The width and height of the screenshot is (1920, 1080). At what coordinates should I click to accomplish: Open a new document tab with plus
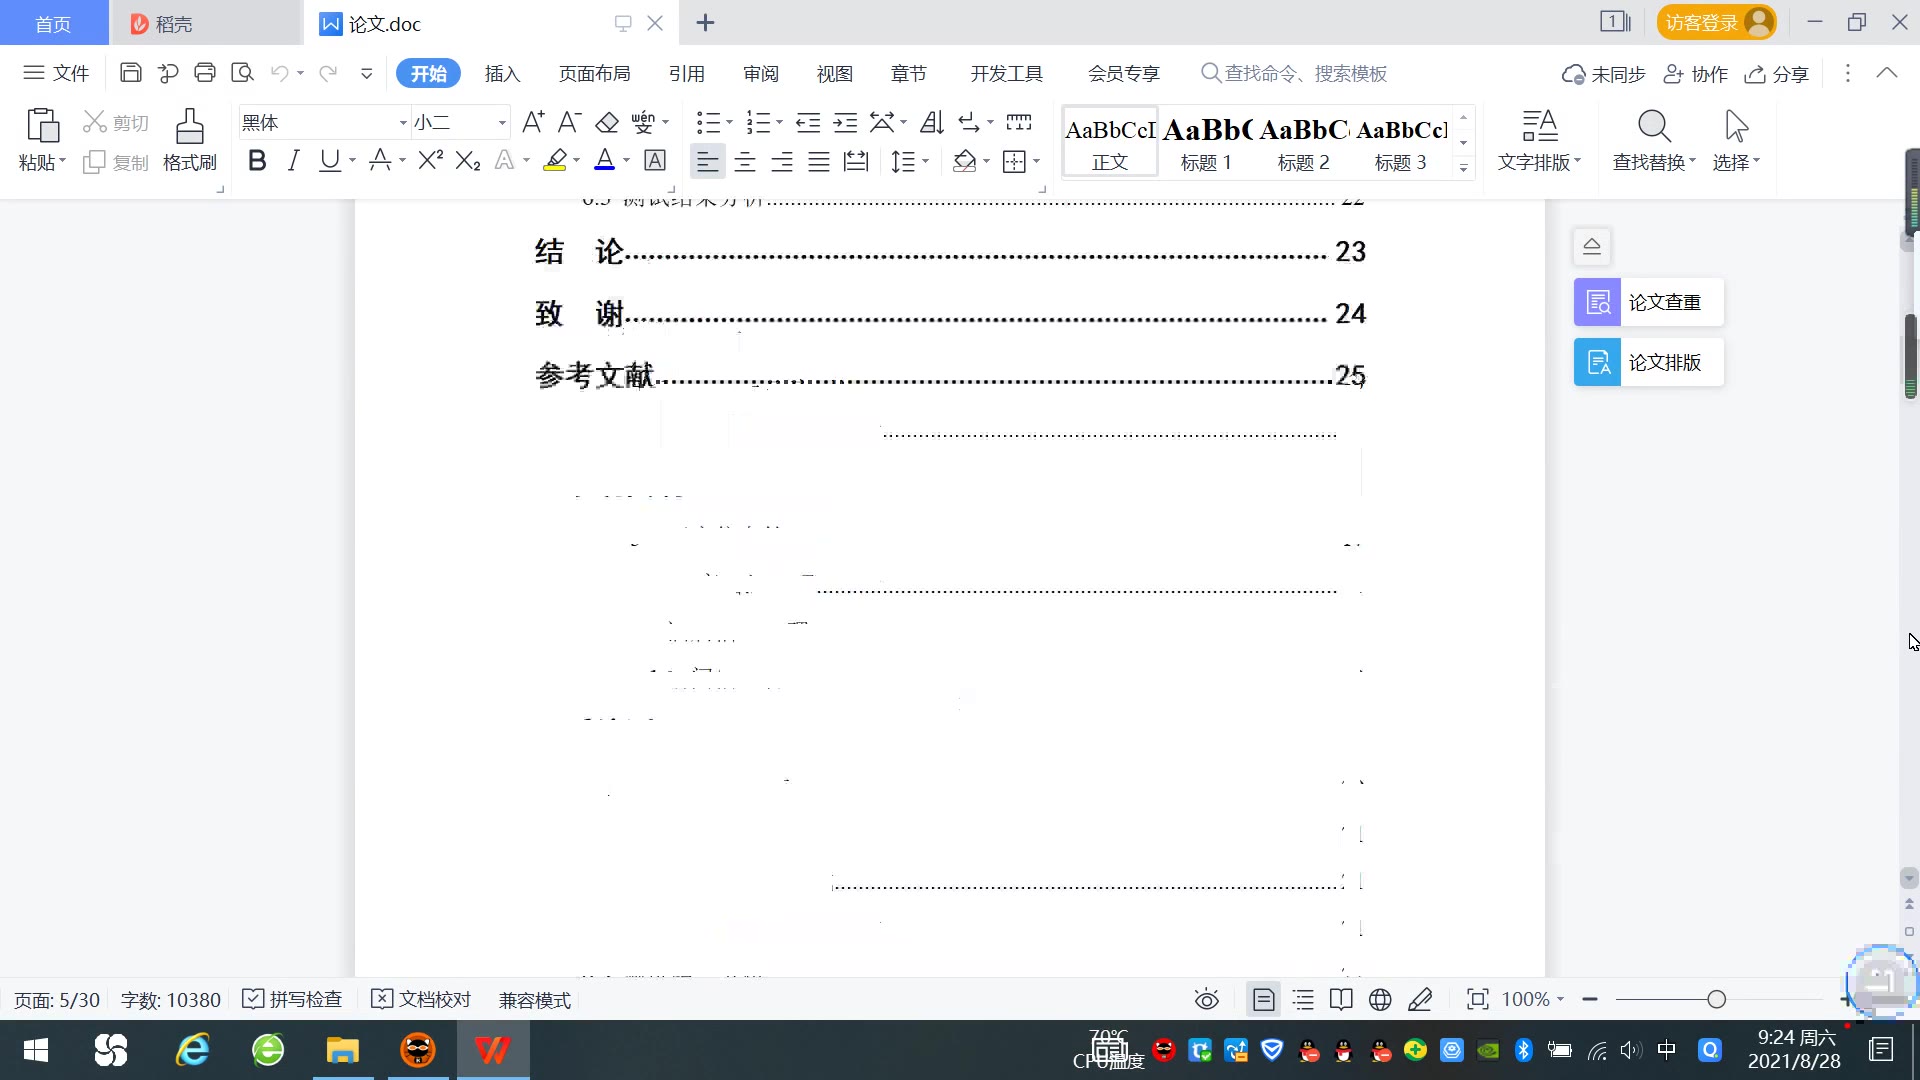[705, 22]
